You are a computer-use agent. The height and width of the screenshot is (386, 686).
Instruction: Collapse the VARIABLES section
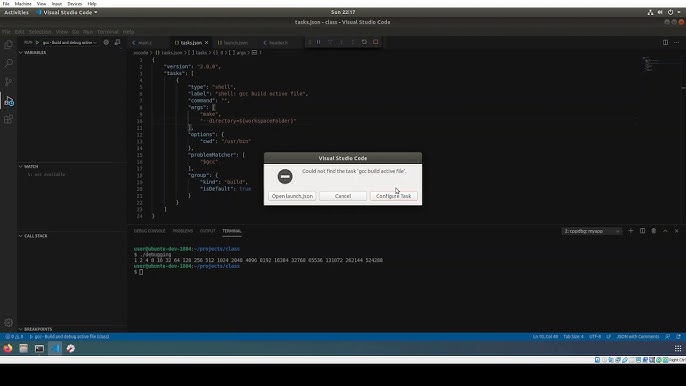click(33, 53)
